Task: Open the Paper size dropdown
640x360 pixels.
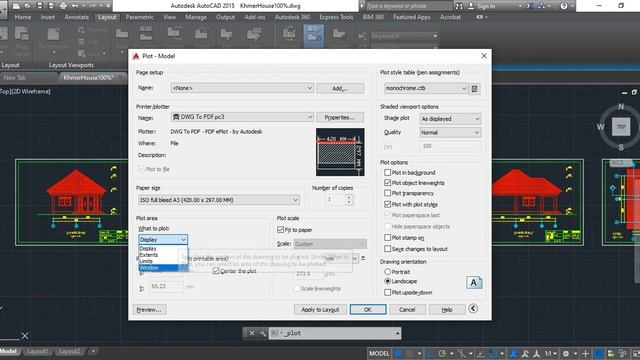Action: [x=219, y=200]
